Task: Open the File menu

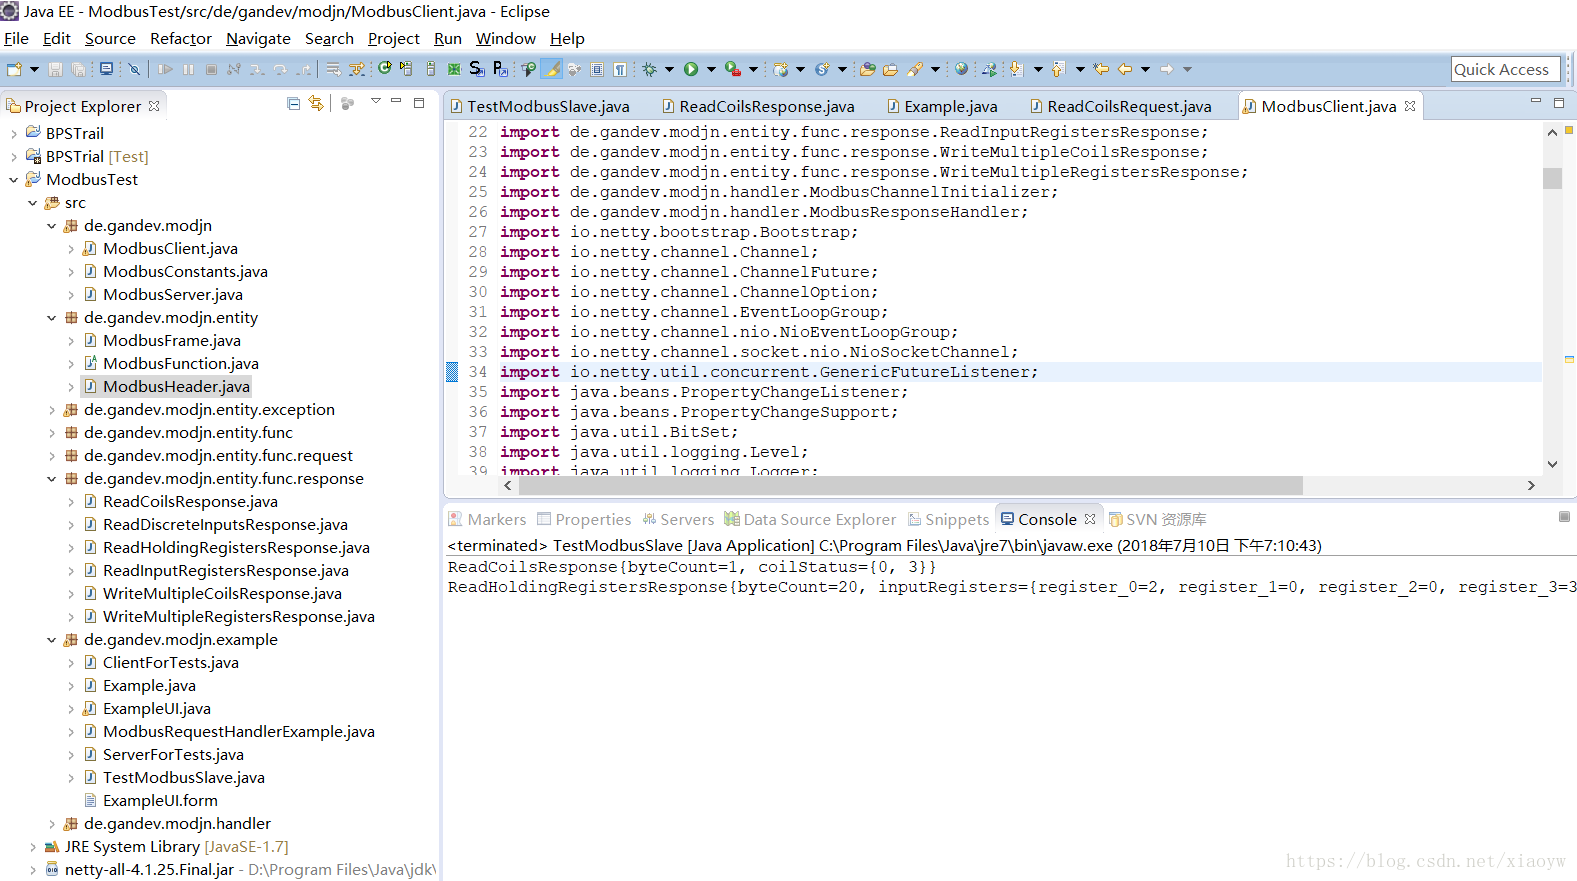Action: [x=16, y=38]
